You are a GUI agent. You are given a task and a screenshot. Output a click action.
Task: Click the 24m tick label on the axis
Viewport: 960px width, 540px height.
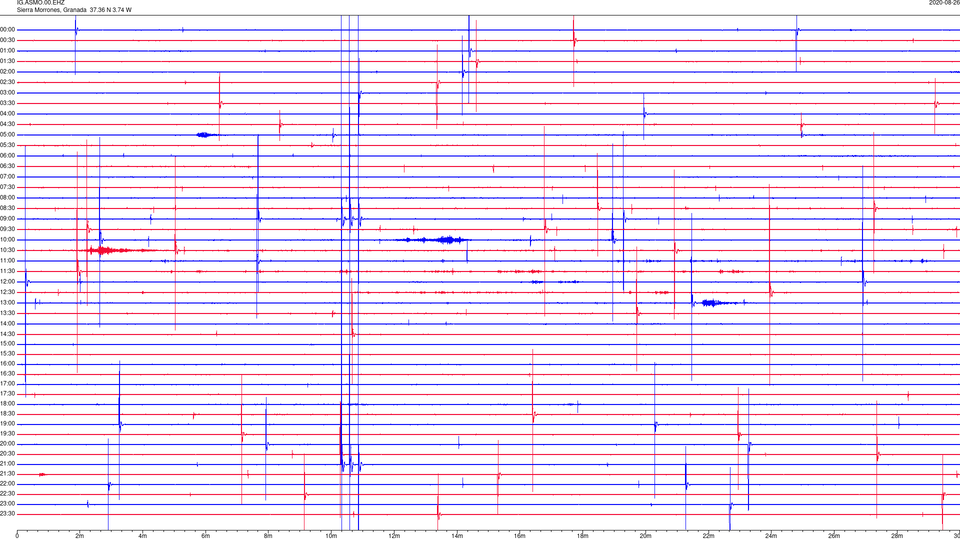click(771, 536)
